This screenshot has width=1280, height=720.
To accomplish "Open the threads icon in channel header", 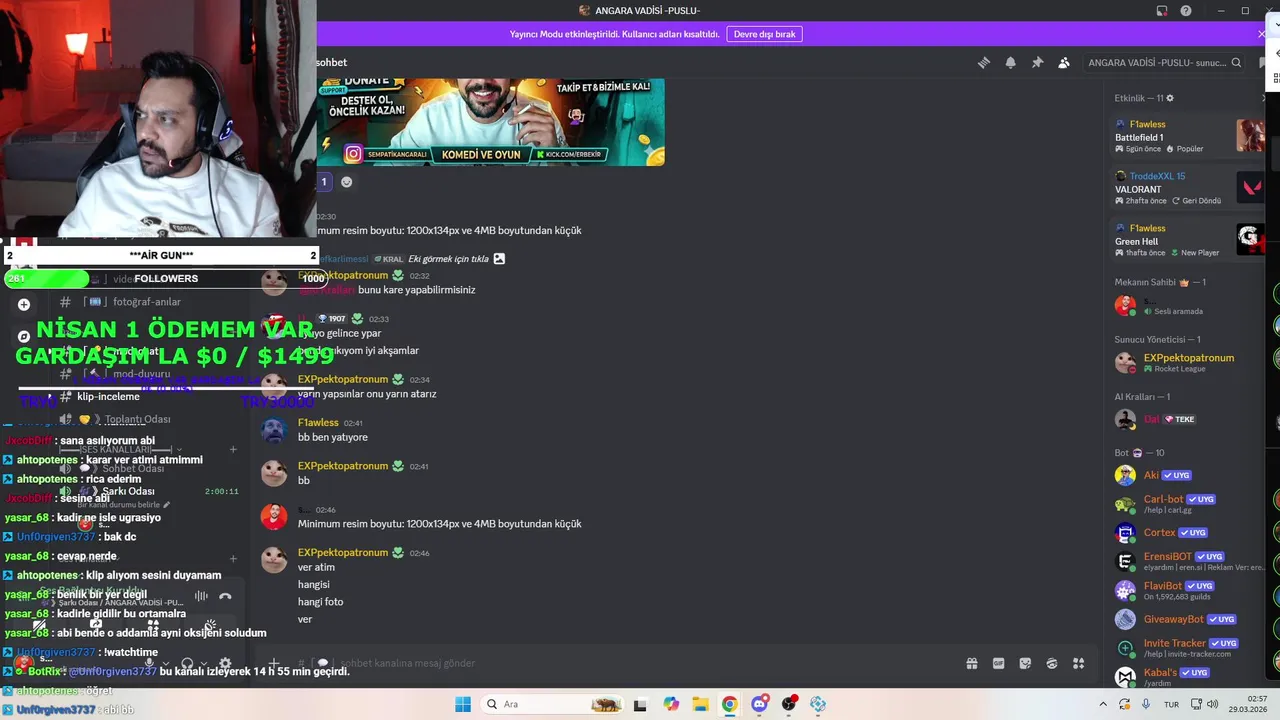I will [984, 62].
